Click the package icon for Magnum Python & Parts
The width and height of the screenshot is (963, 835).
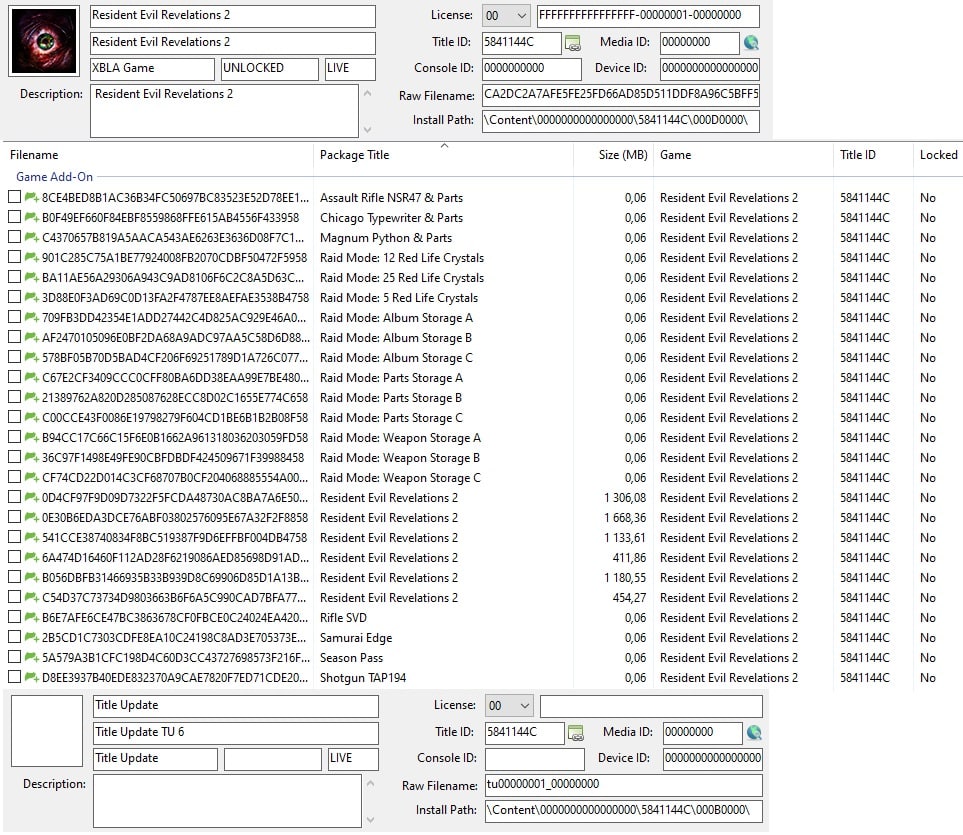tap(32, 237)
